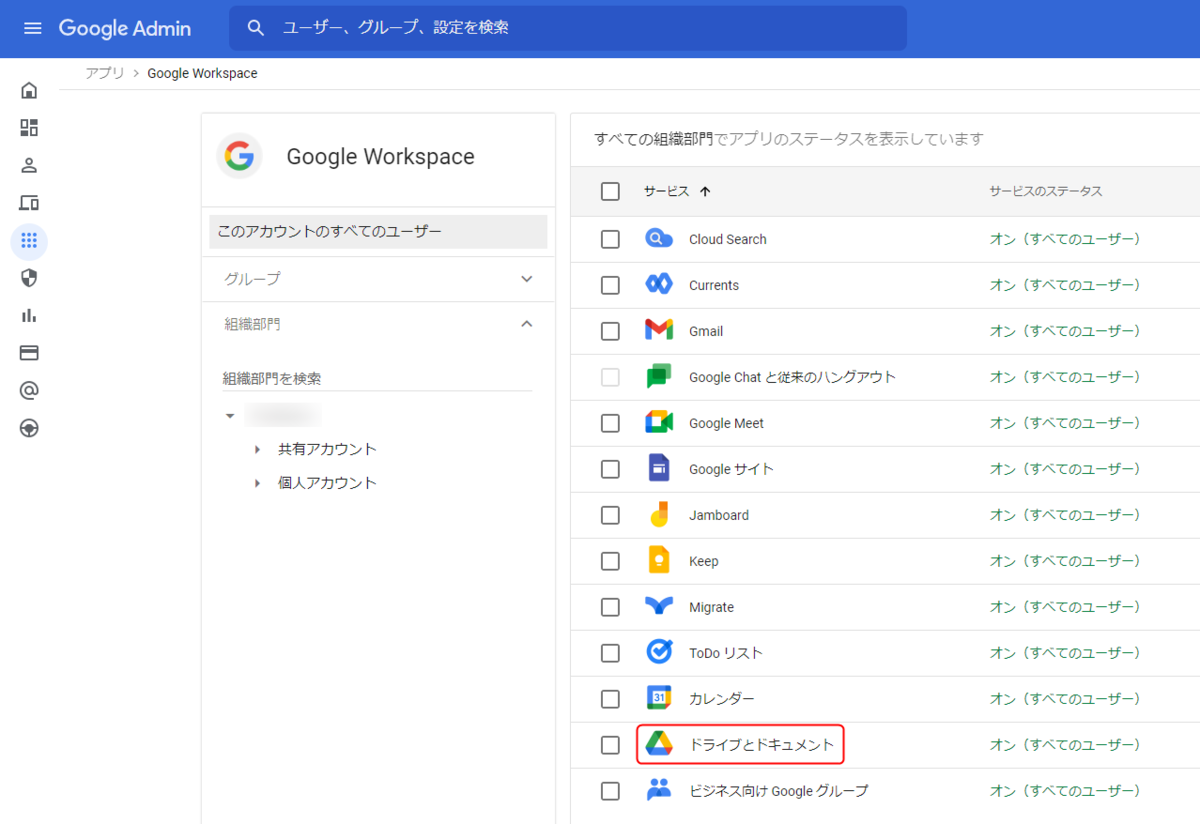Select このアカウントのすべてのユーザー
Viewport: 1200px width, 824px height.
point(378,232)
